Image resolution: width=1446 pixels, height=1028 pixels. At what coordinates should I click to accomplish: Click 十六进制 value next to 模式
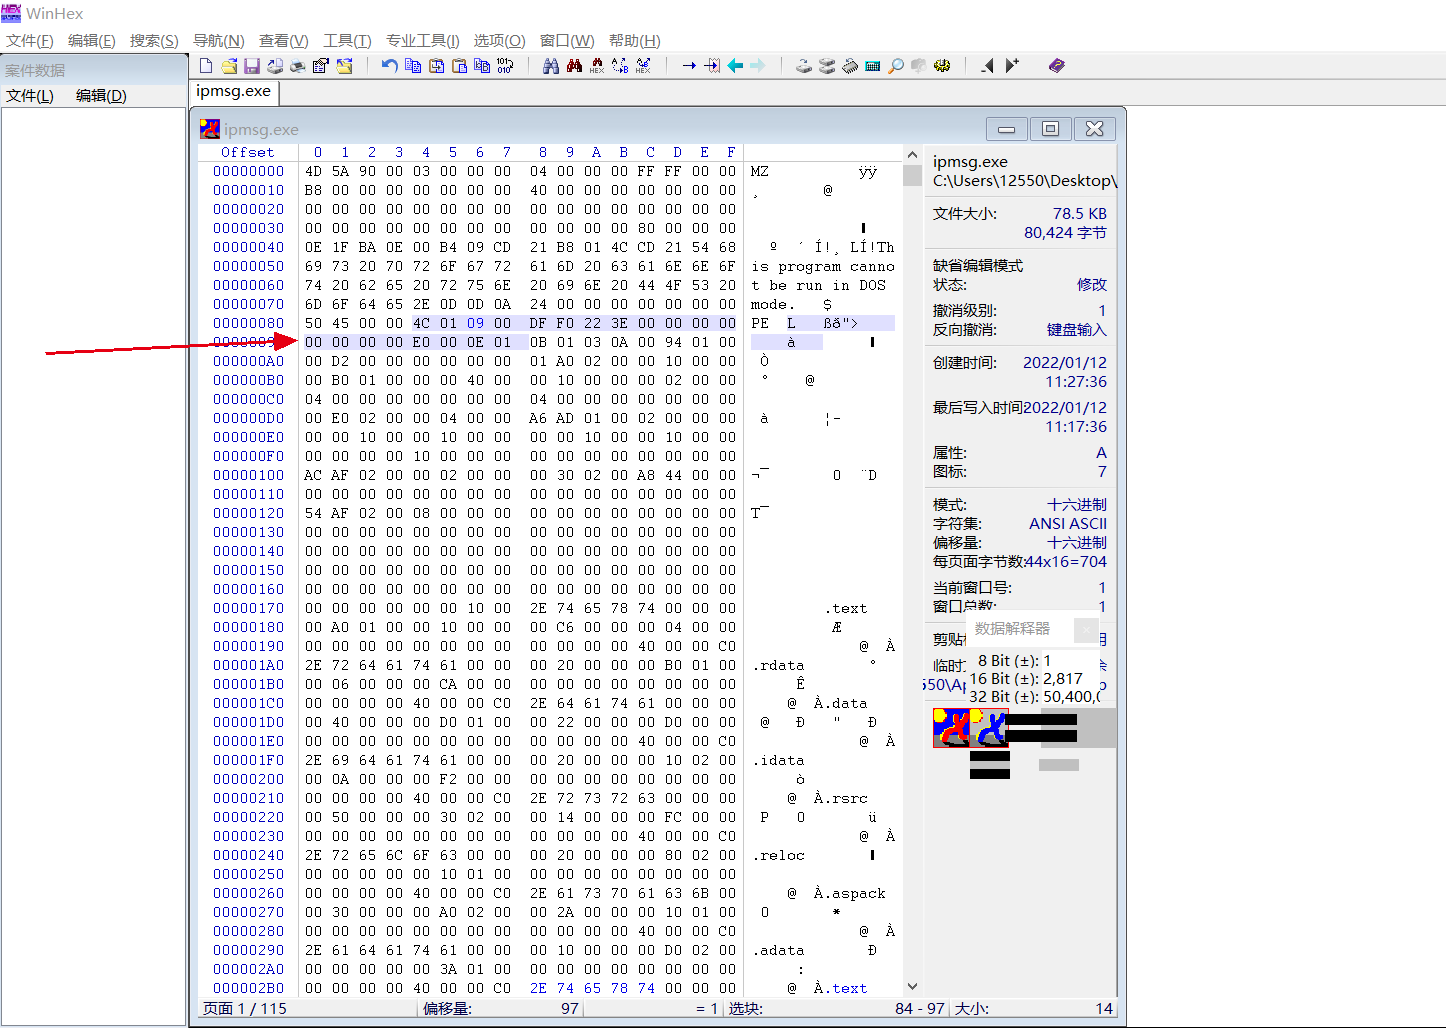tap(1077, 505)
